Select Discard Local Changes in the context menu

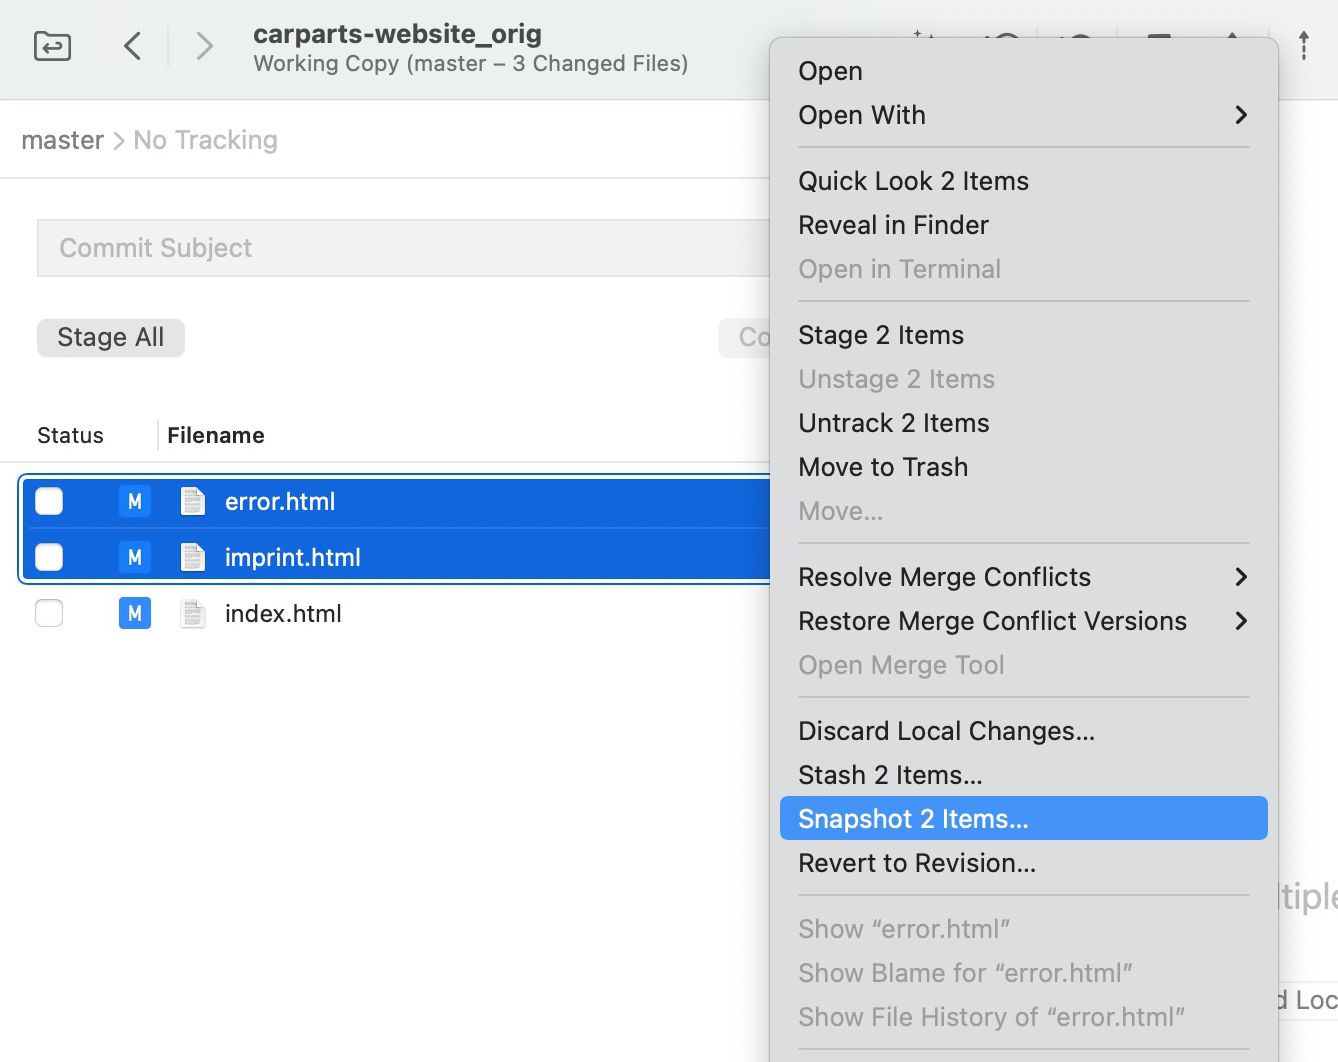click(x=946, y=731)
